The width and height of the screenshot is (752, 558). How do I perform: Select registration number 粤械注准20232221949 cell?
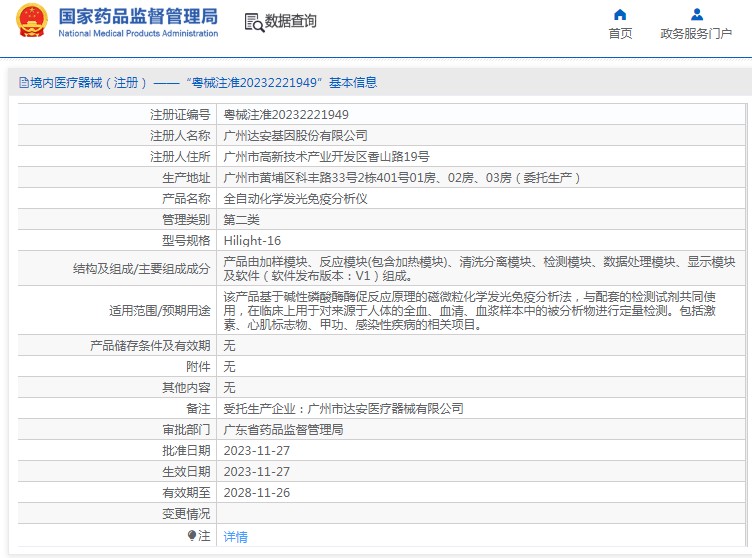tap(285, 114)
